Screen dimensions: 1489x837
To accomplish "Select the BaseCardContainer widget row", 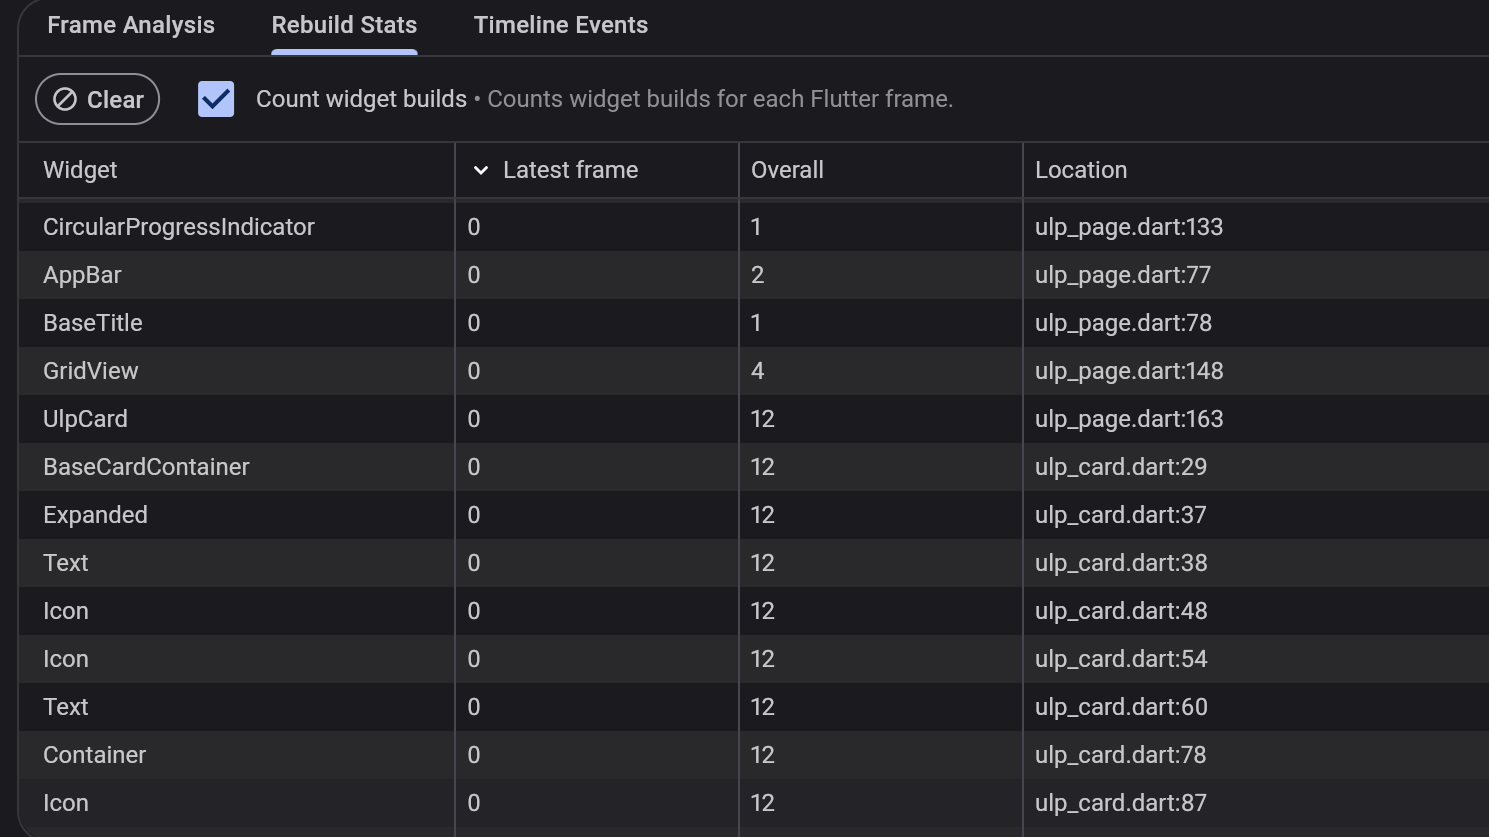I will tap(754, 467).
